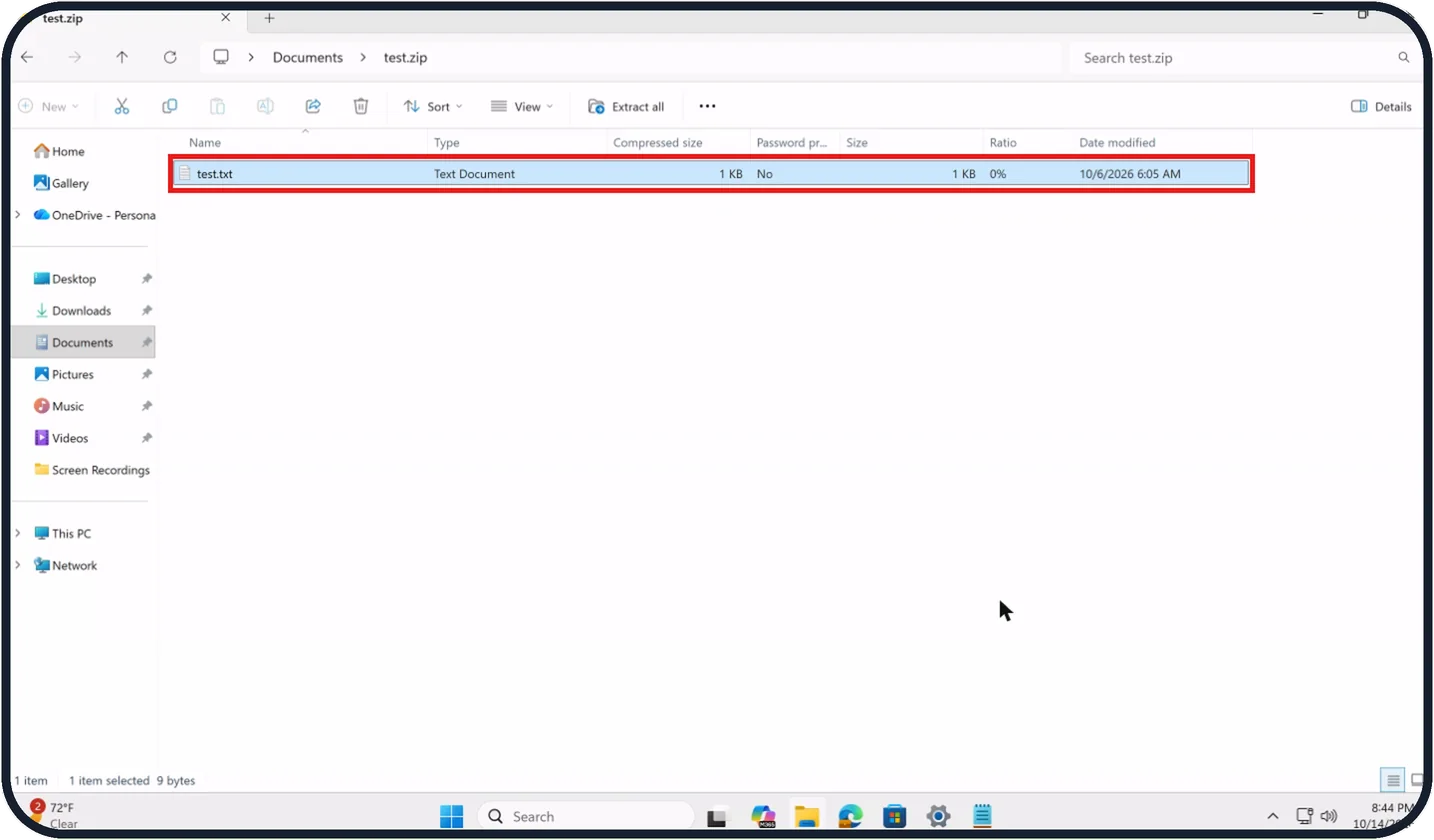The height and width of the screenshot is (840, 1434).
Task: Open the New dropdown button
Action: coord(49,106)
